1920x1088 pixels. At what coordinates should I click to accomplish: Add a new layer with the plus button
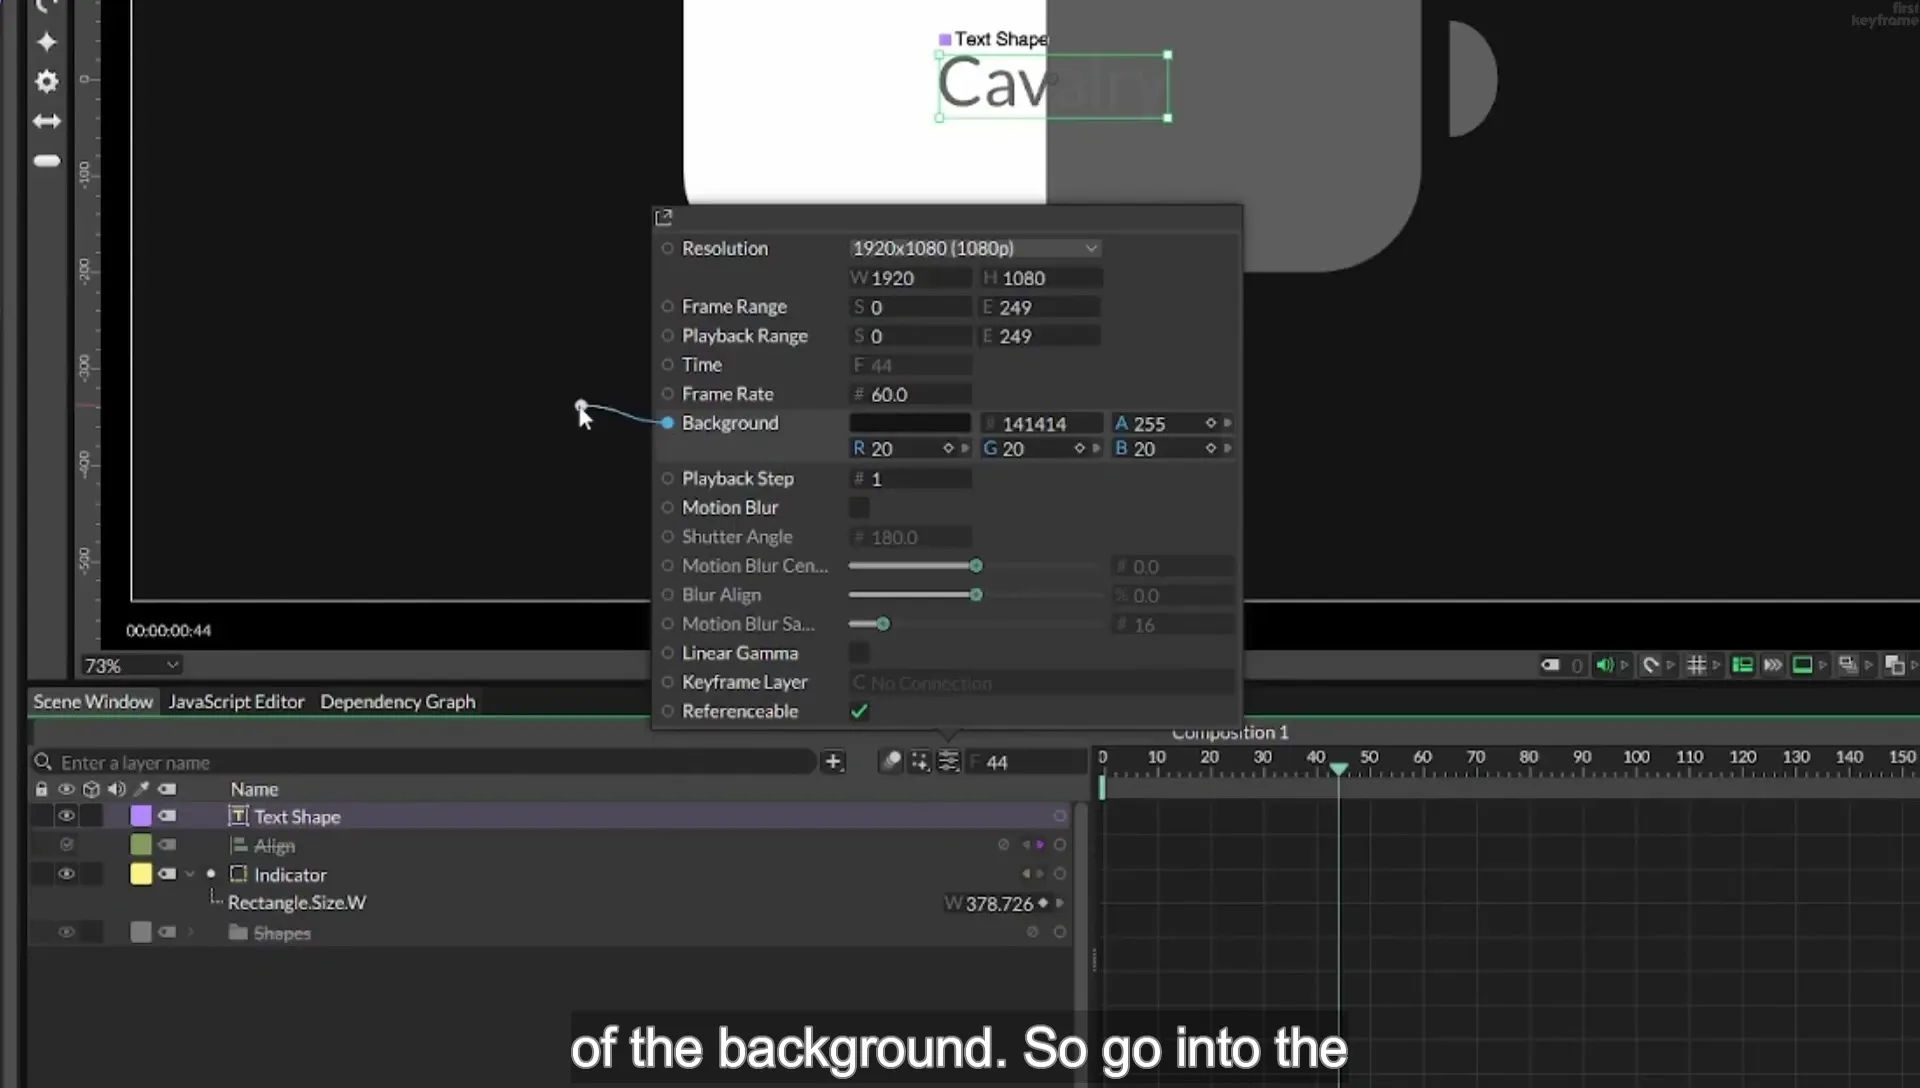(x=833, y=762)
